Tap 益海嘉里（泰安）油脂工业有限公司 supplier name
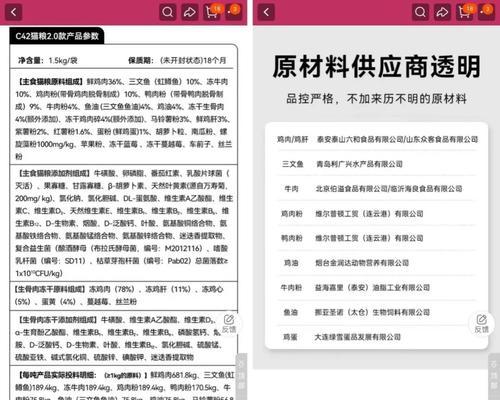 [372, 287]
